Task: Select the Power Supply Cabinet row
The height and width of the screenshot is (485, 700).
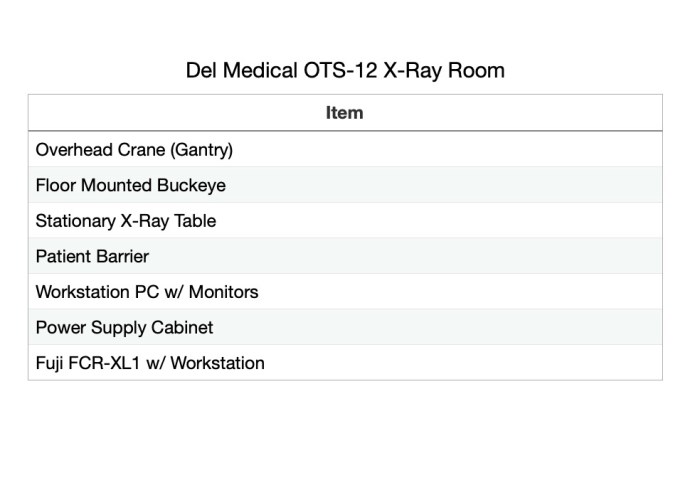Action: click(x=345, y=327)
